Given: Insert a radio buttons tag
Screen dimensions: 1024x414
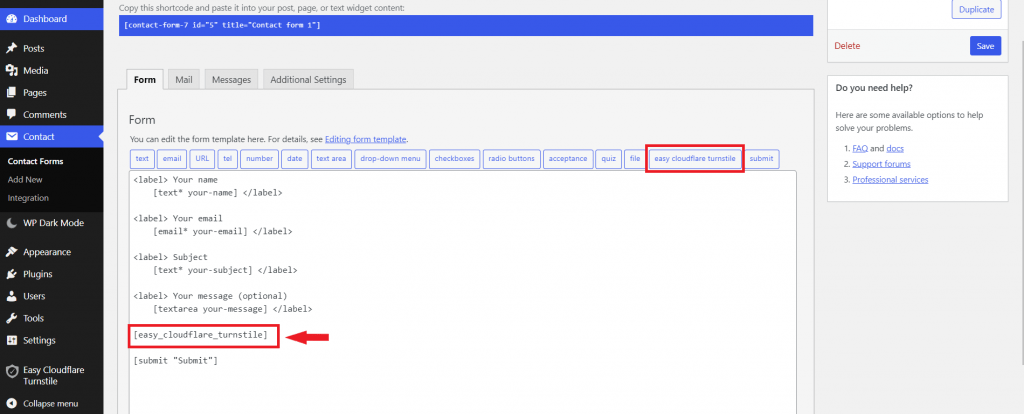Looking at the screenshot, I should (x=511, y=159).
